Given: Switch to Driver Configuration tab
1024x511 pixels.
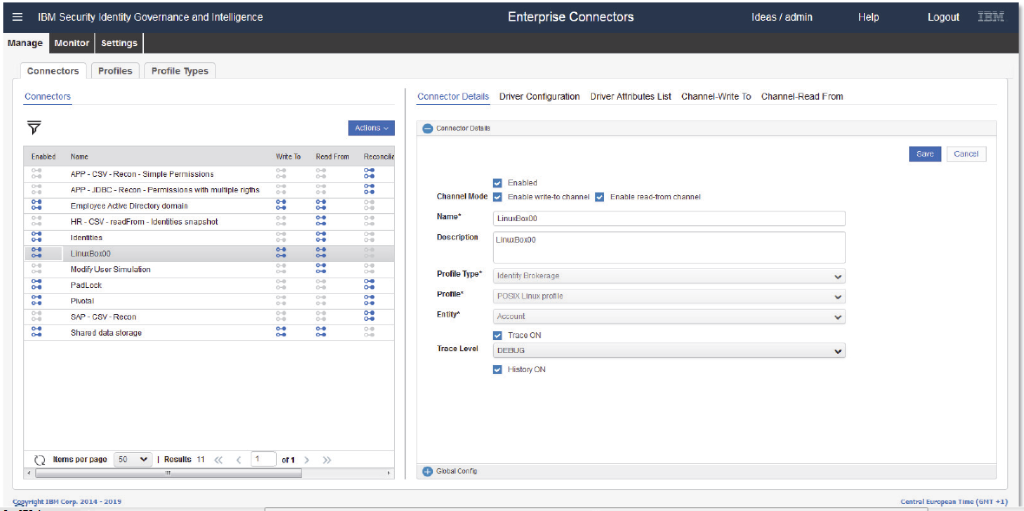Looking at the screenshot, I should point(539,97).
